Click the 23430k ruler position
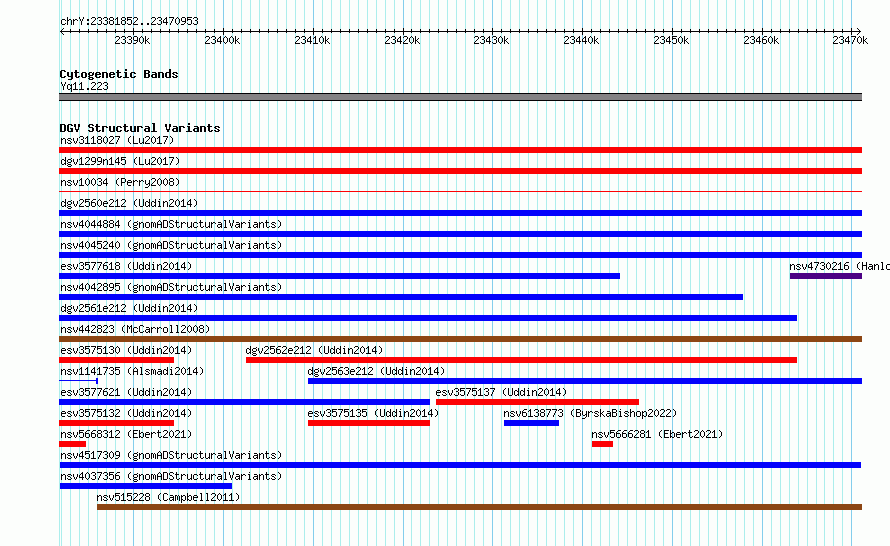Viewport: 890px width, 546px height. [x=491, y=40]
